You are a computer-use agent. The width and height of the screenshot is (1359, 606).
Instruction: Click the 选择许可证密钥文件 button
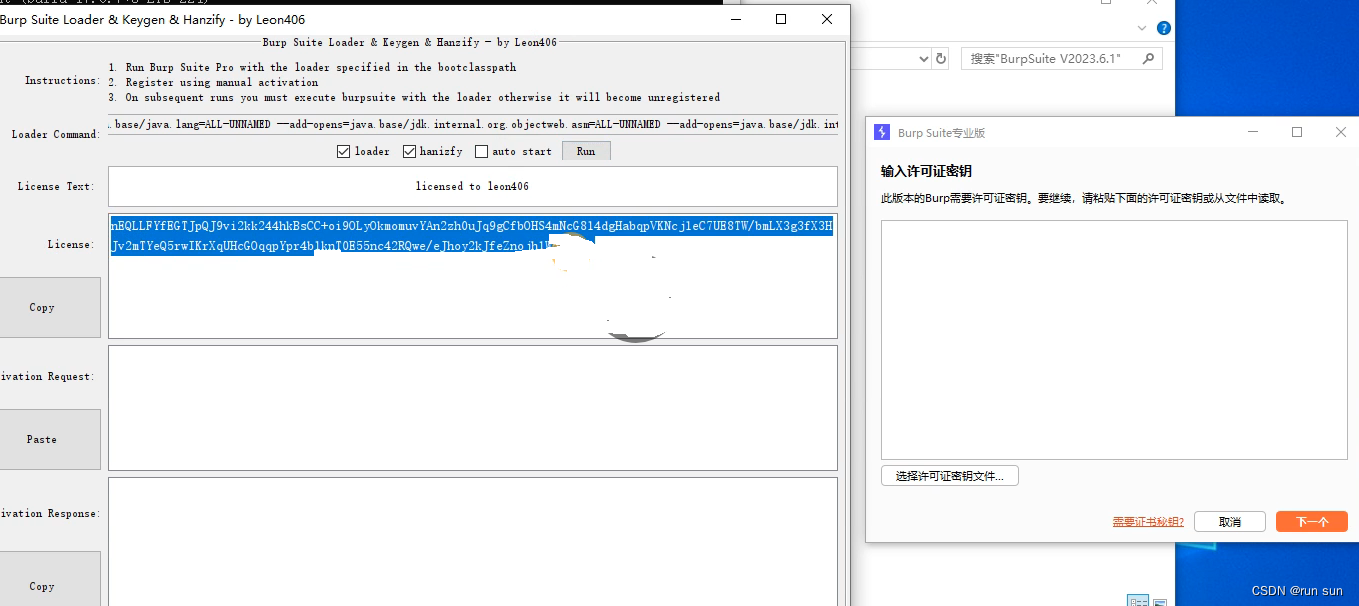tap(950, 476)
